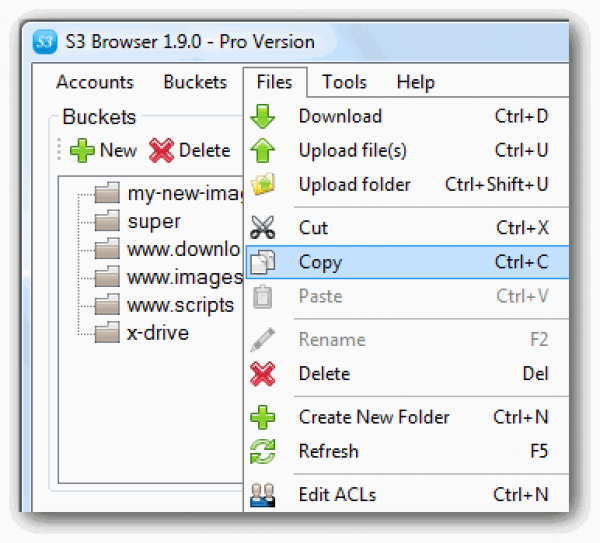This screenshot has height=543, width=600.
Task: Choose Delete Del from Files menu
Action: click(x=406, y=373)
